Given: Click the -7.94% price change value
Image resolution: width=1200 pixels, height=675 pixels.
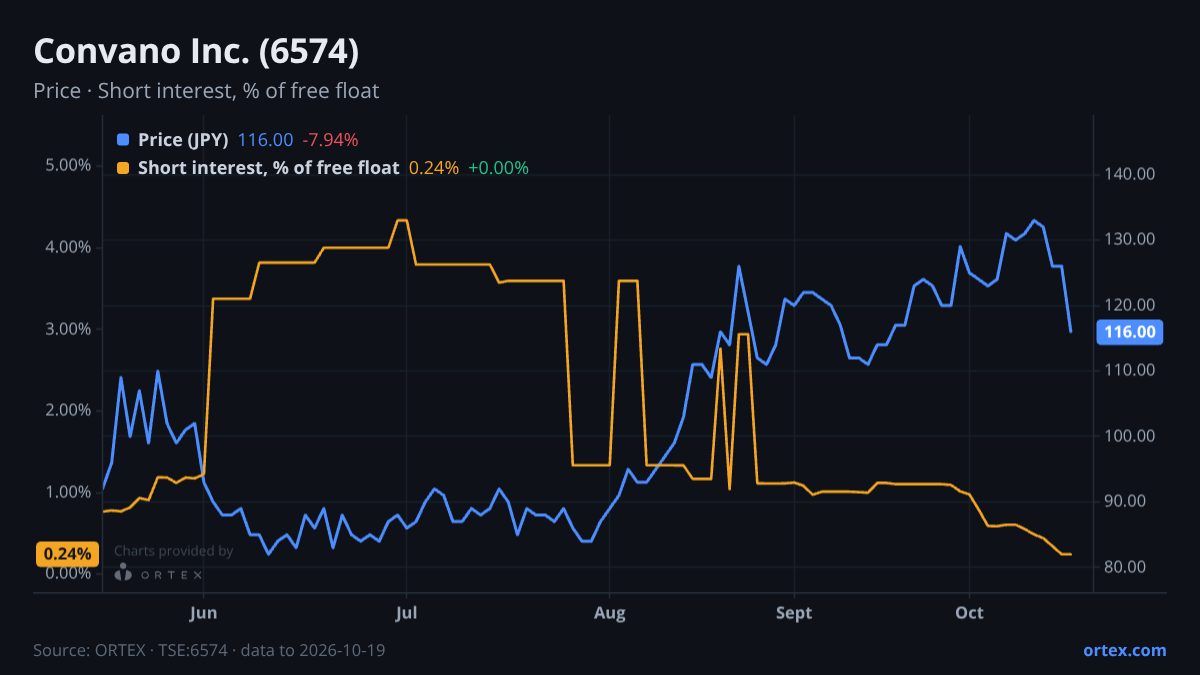Looking at the screenshot, I should click(330, 140).
